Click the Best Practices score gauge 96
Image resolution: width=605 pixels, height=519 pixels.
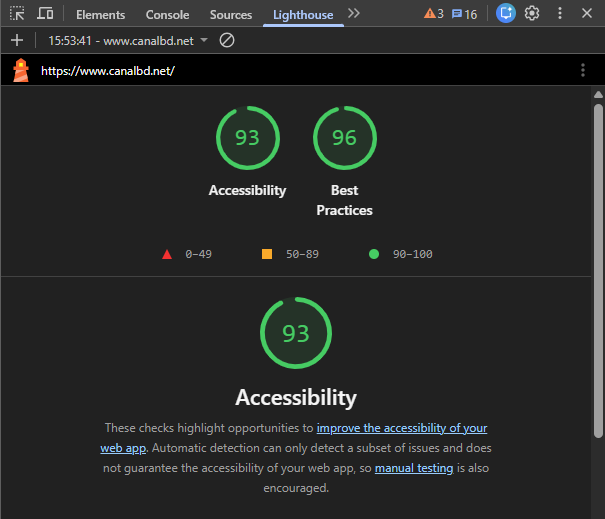(344, 138)
